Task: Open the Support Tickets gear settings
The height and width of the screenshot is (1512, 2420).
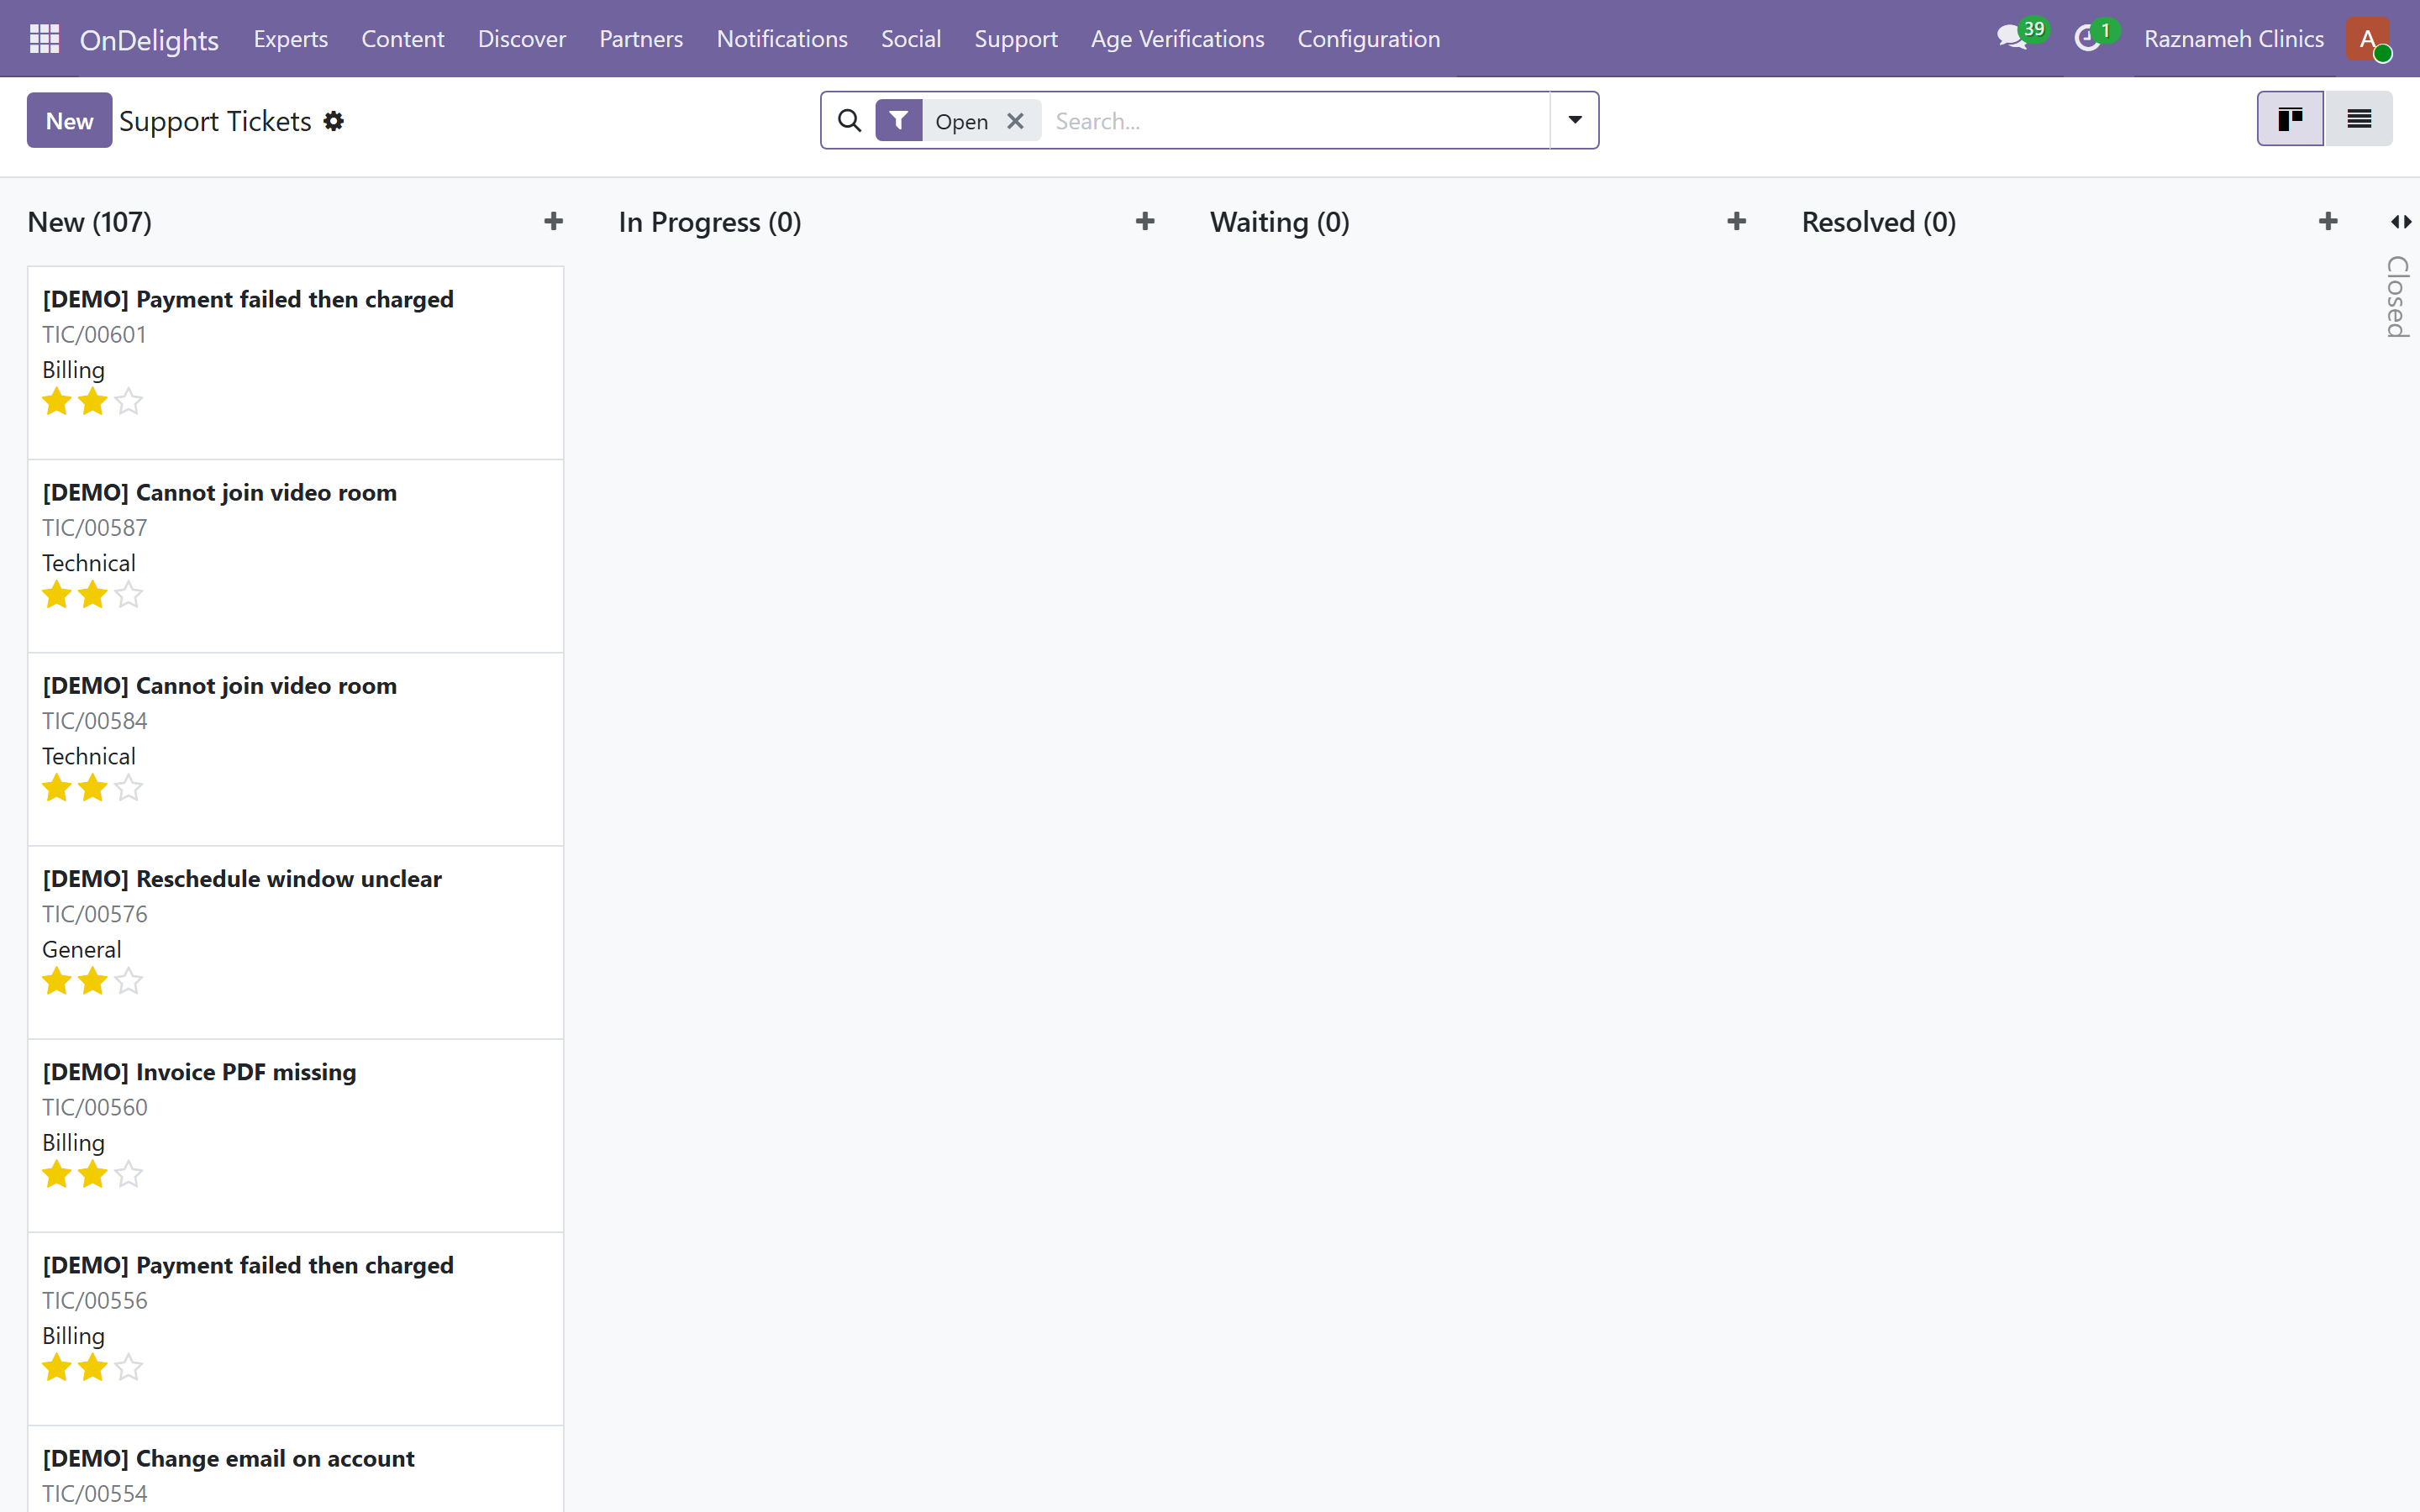Action: 334,121
